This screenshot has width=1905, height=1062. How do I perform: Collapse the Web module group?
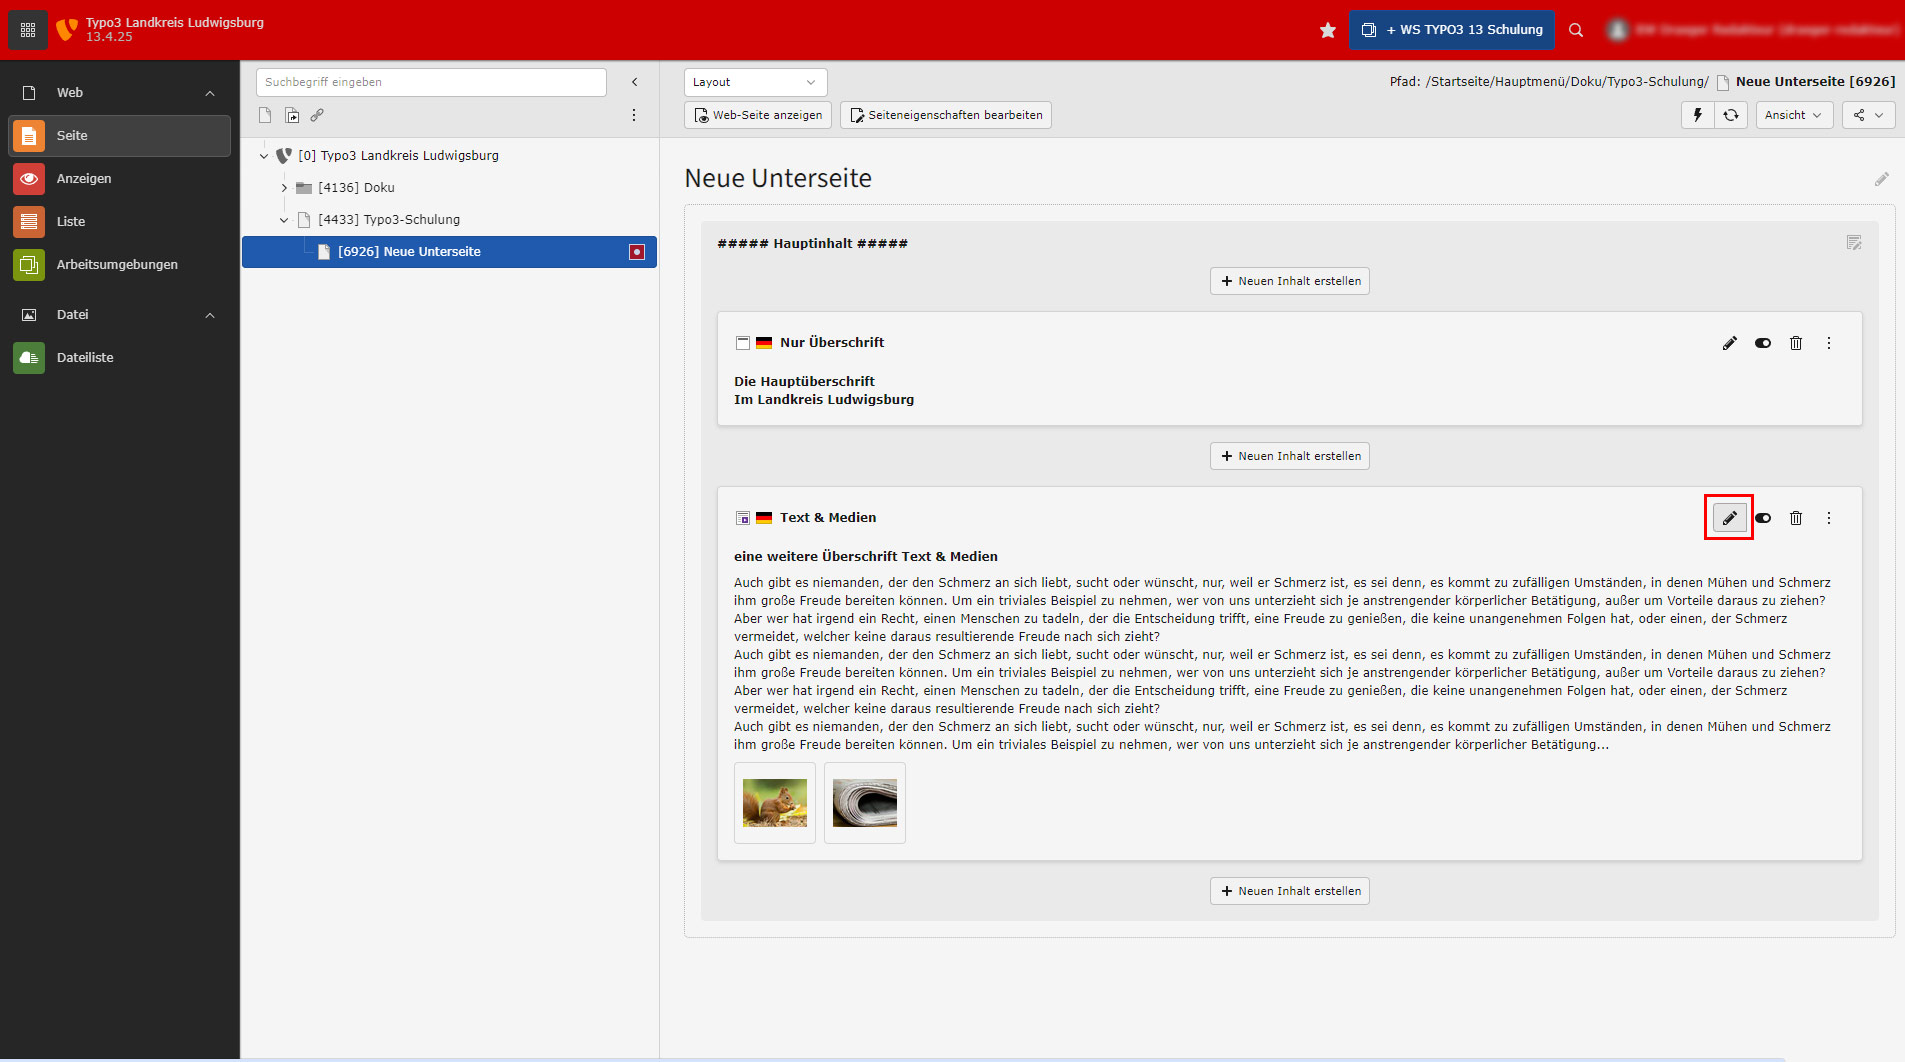click(210, 93)
